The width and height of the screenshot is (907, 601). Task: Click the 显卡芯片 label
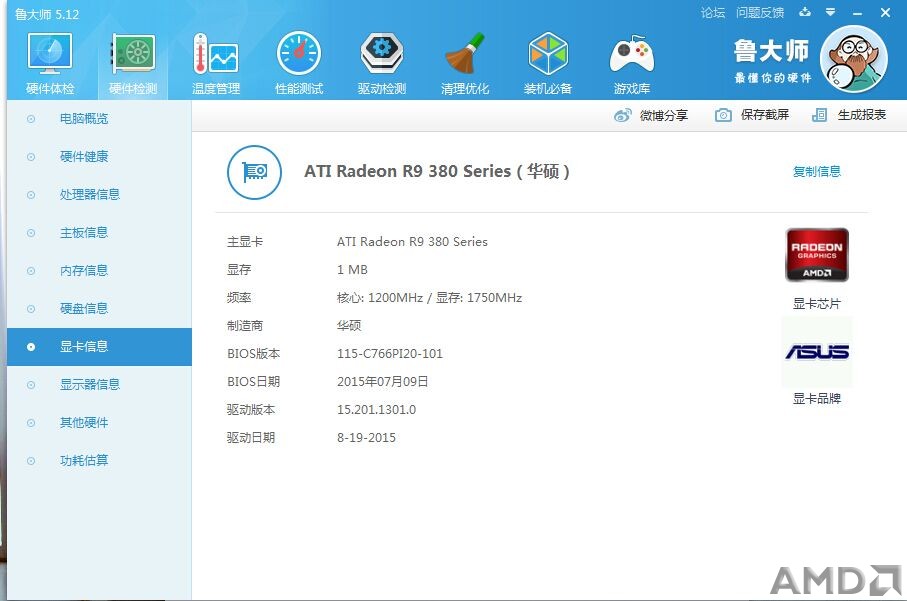(x=817, y=304)
